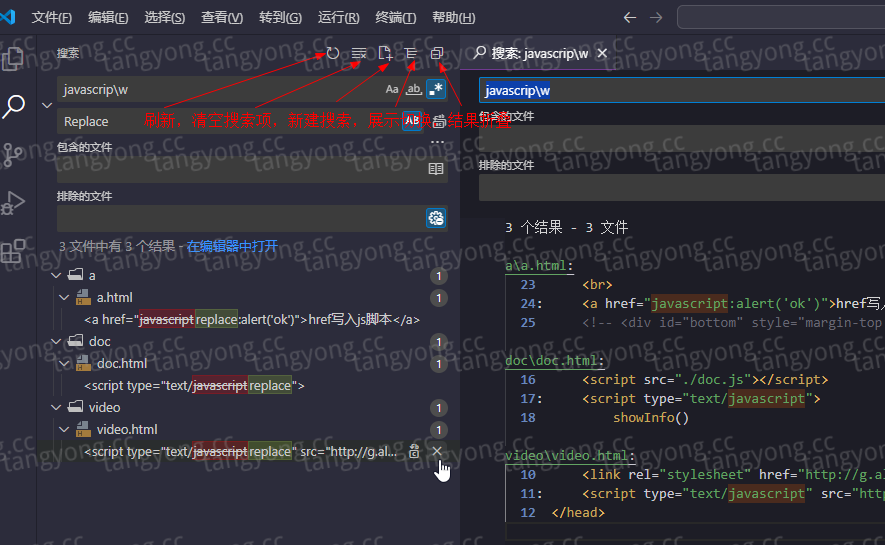This screenshot has height=545, width=885.
Task: Open the 编辑(E) menu
Action: click(x=108, y=17)
